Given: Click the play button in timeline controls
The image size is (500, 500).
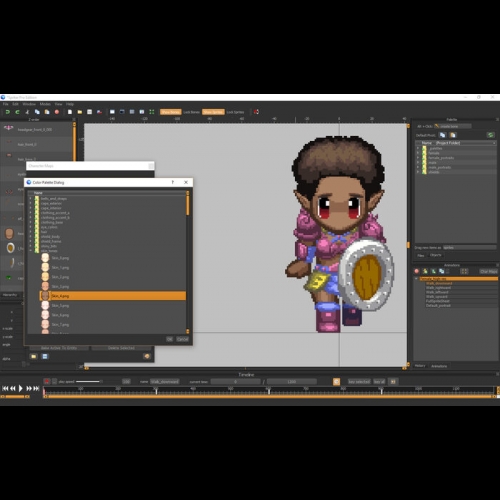Looking at the screenshot, I should [x=21, y=388].
